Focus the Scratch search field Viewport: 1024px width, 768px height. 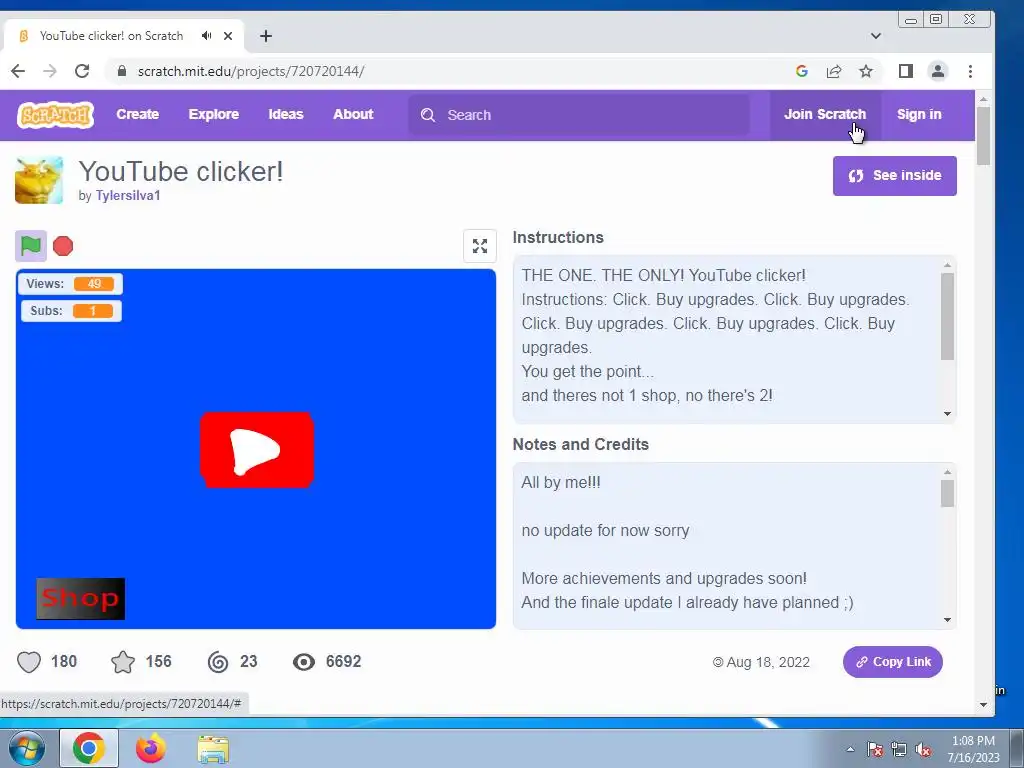point(579,115)
